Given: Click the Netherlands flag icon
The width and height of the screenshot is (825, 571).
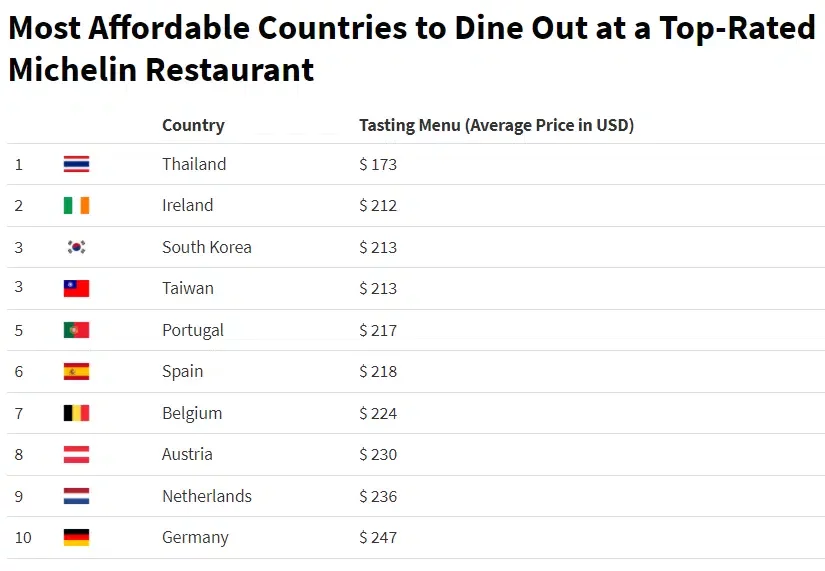Looking at the screenshot, I should point(76,496).
